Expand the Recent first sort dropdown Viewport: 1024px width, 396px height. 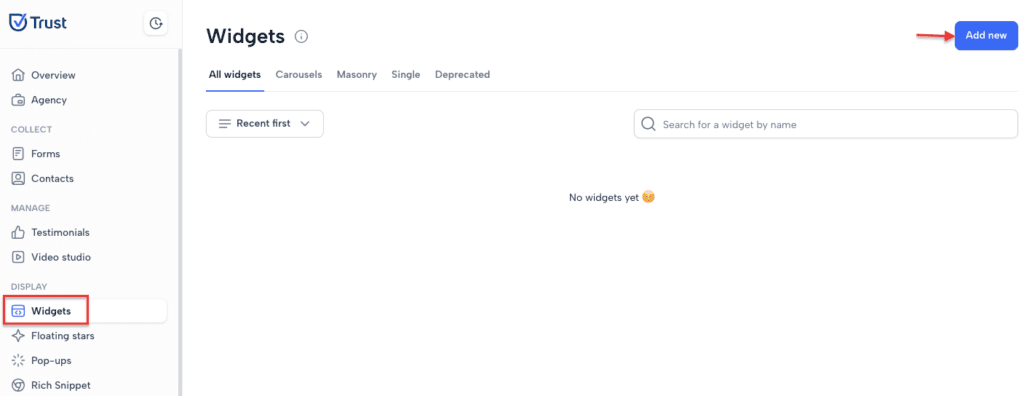click(264, 124)
